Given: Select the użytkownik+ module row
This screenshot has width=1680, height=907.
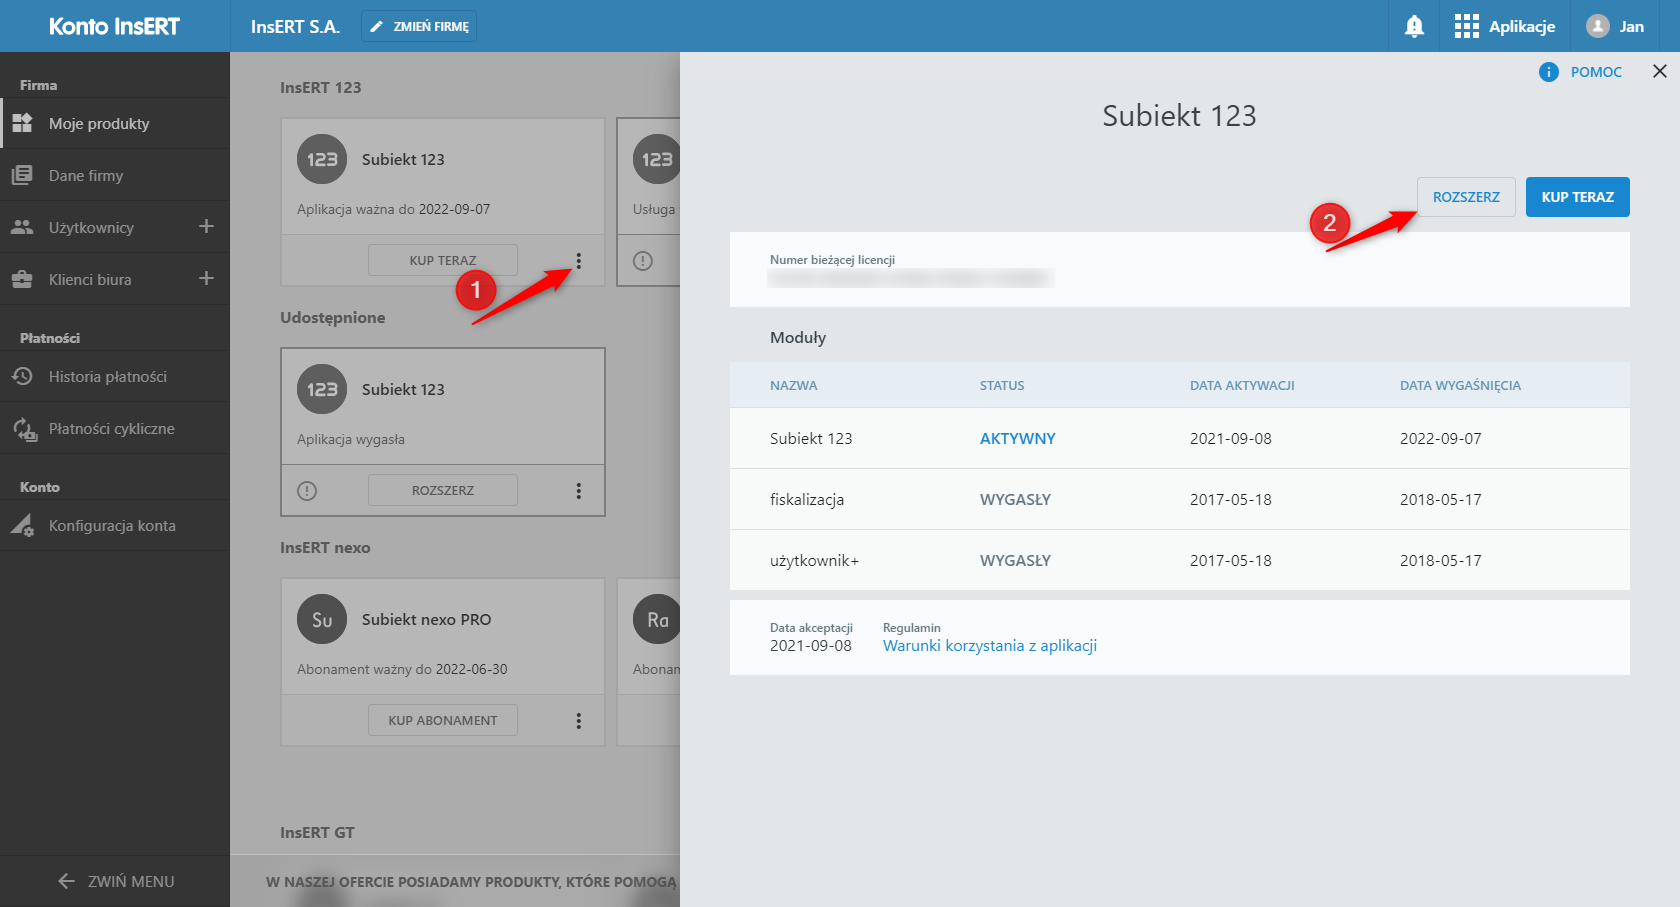Looking at the screenshot, I should click(x=1180, y=560).
